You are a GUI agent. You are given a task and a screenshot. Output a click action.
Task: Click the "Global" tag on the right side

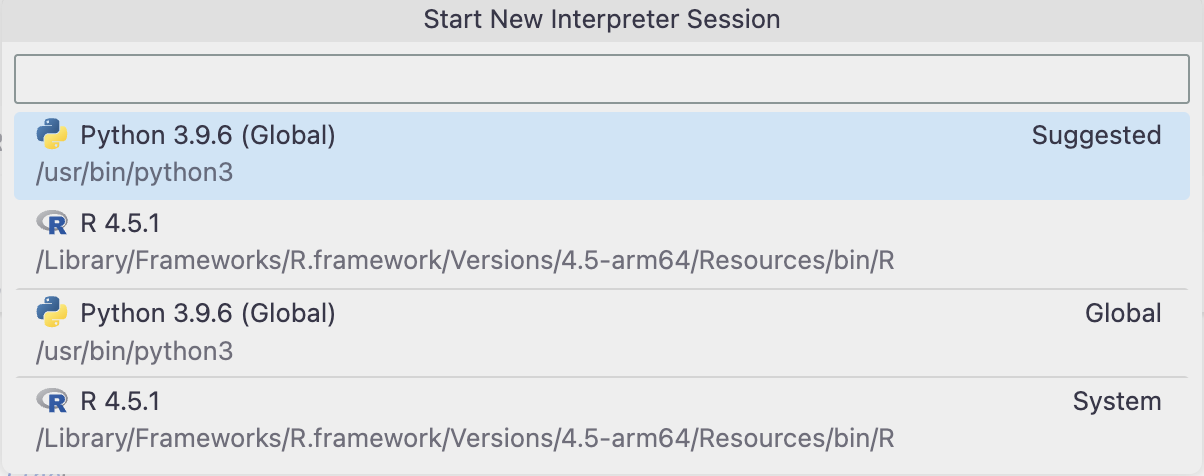[1123, 313]
